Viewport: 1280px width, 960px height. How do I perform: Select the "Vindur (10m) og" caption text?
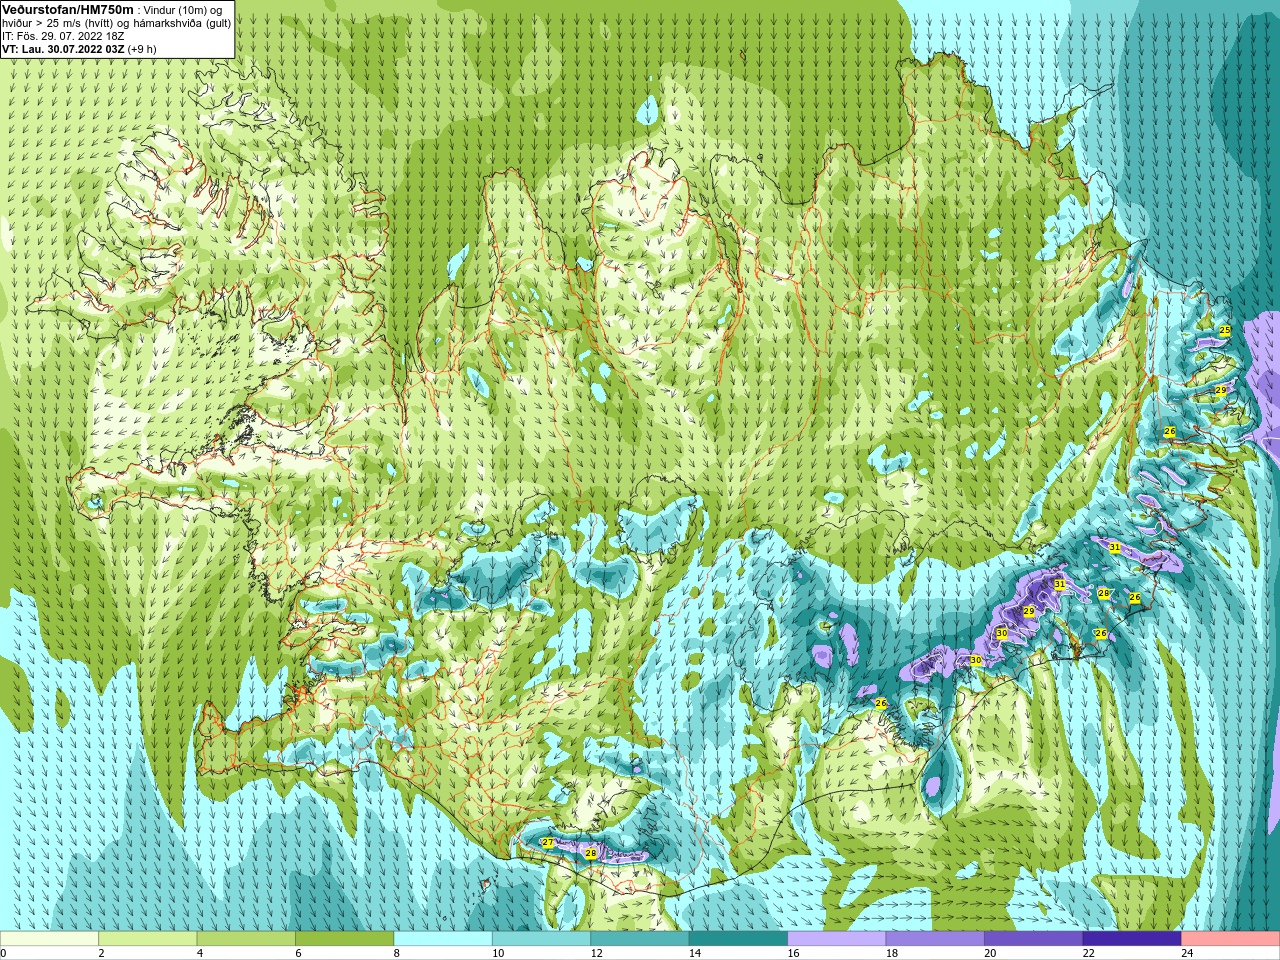pyautogui.click(x=183, y=10)
